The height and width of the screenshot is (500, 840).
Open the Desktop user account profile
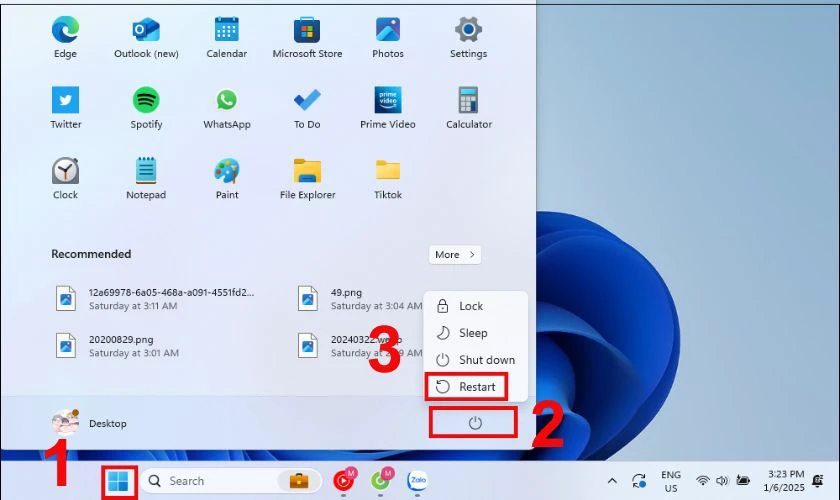point(89,423)
